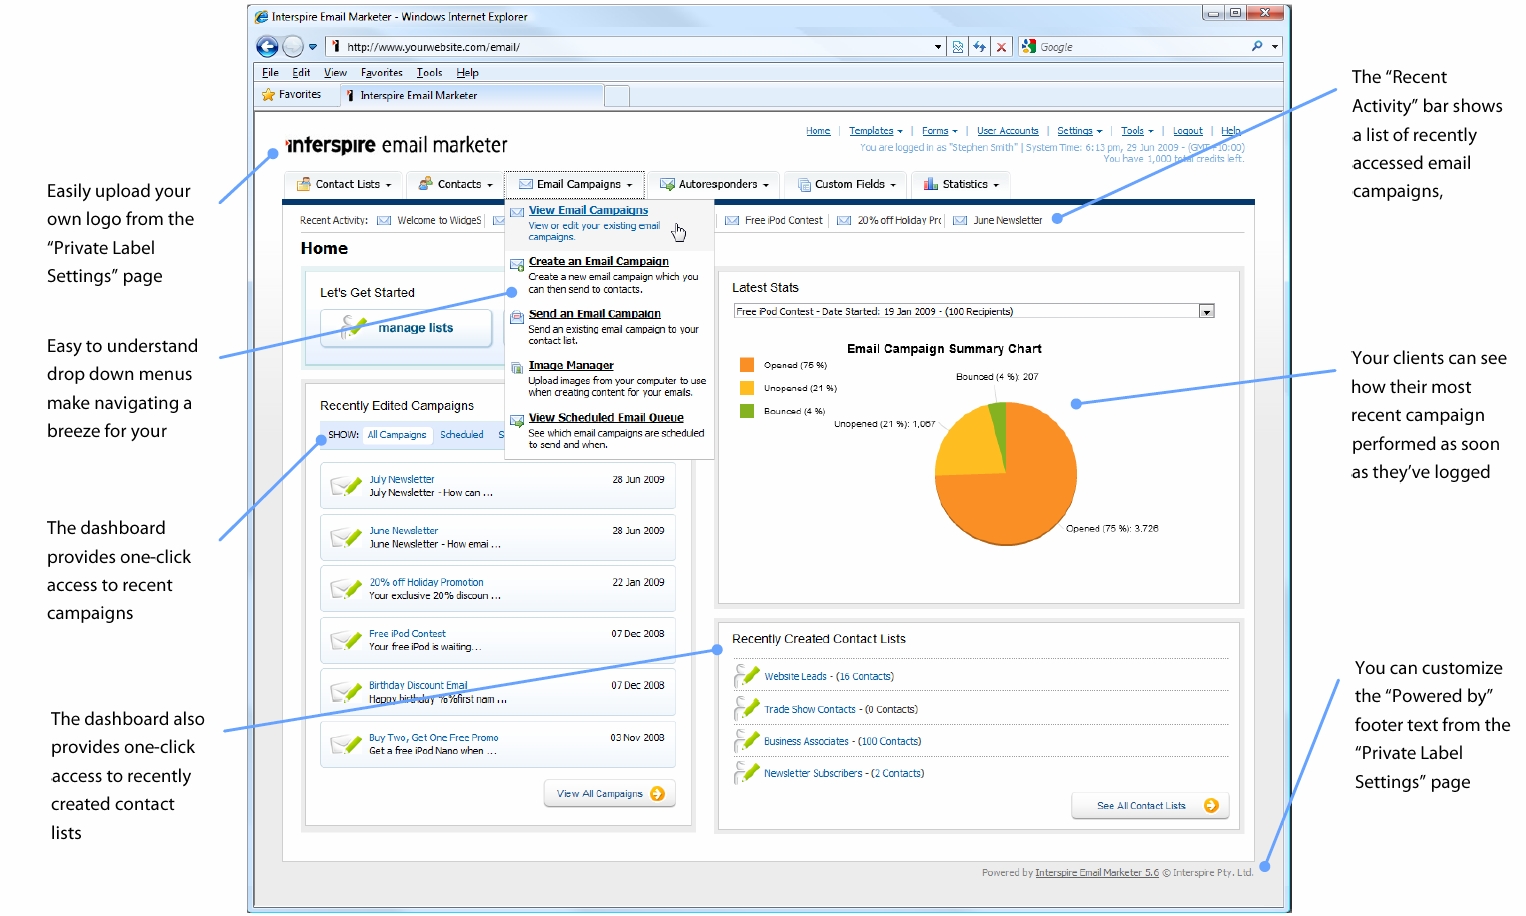
Task: Click the orange Opened legend swatch
Action: click(x=747, y=365)
